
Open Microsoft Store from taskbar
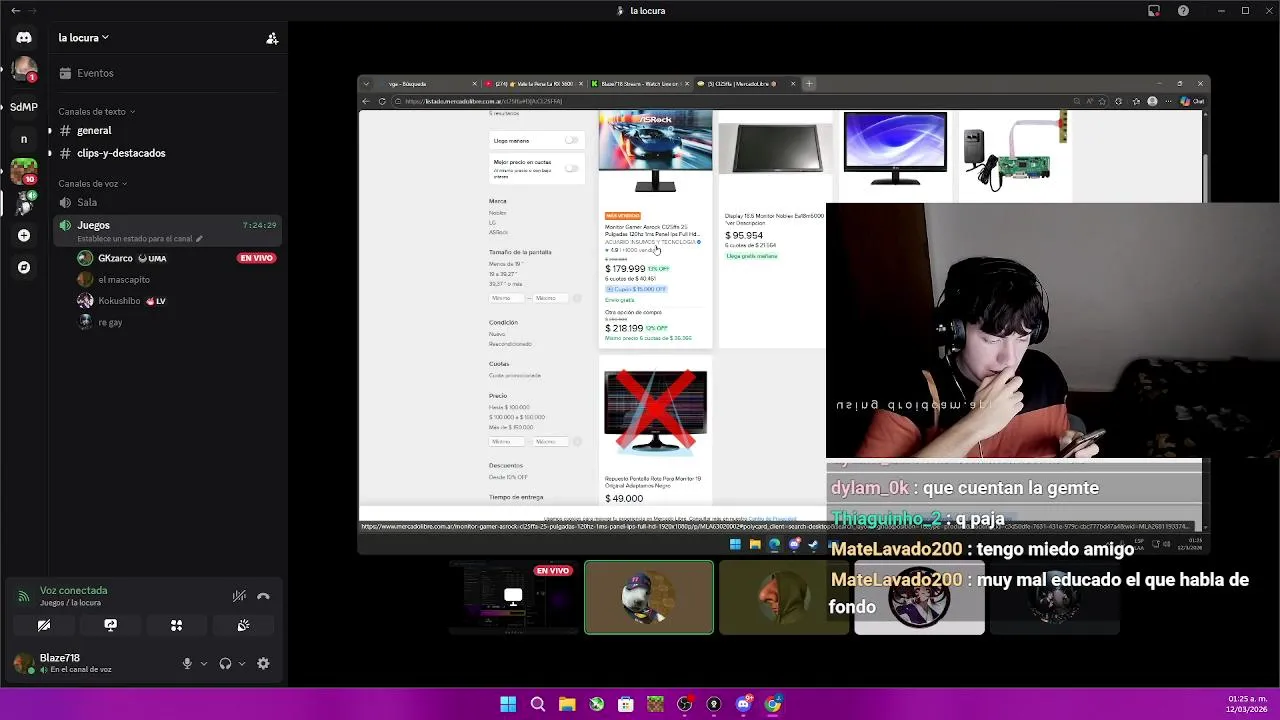coord(626,704)
